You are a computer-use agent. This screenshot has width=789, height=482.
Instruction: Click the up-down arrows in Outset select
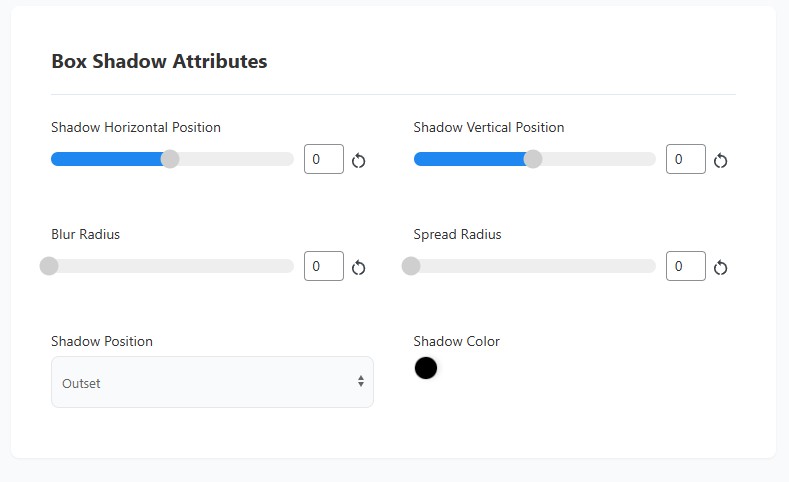361,381
